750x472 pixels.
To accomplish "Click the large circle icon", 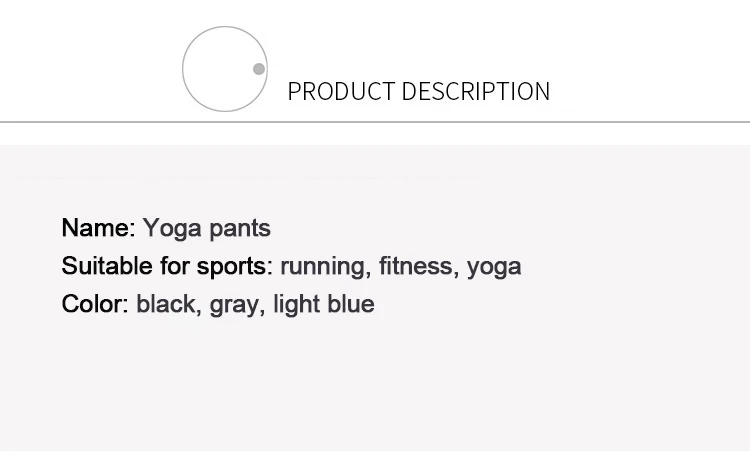I will tap(224, 69).
